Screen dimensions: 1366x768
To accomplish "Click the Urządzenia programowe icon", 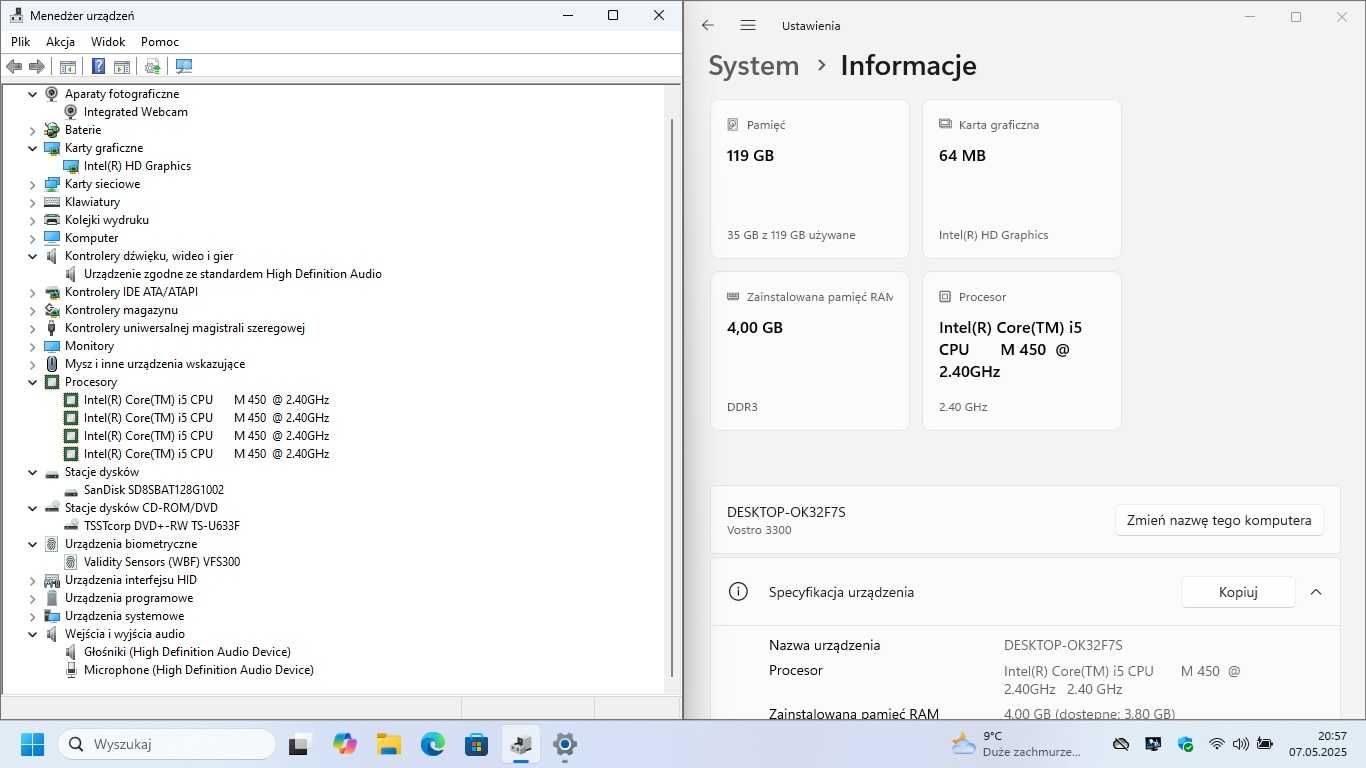I will [52, 598].
